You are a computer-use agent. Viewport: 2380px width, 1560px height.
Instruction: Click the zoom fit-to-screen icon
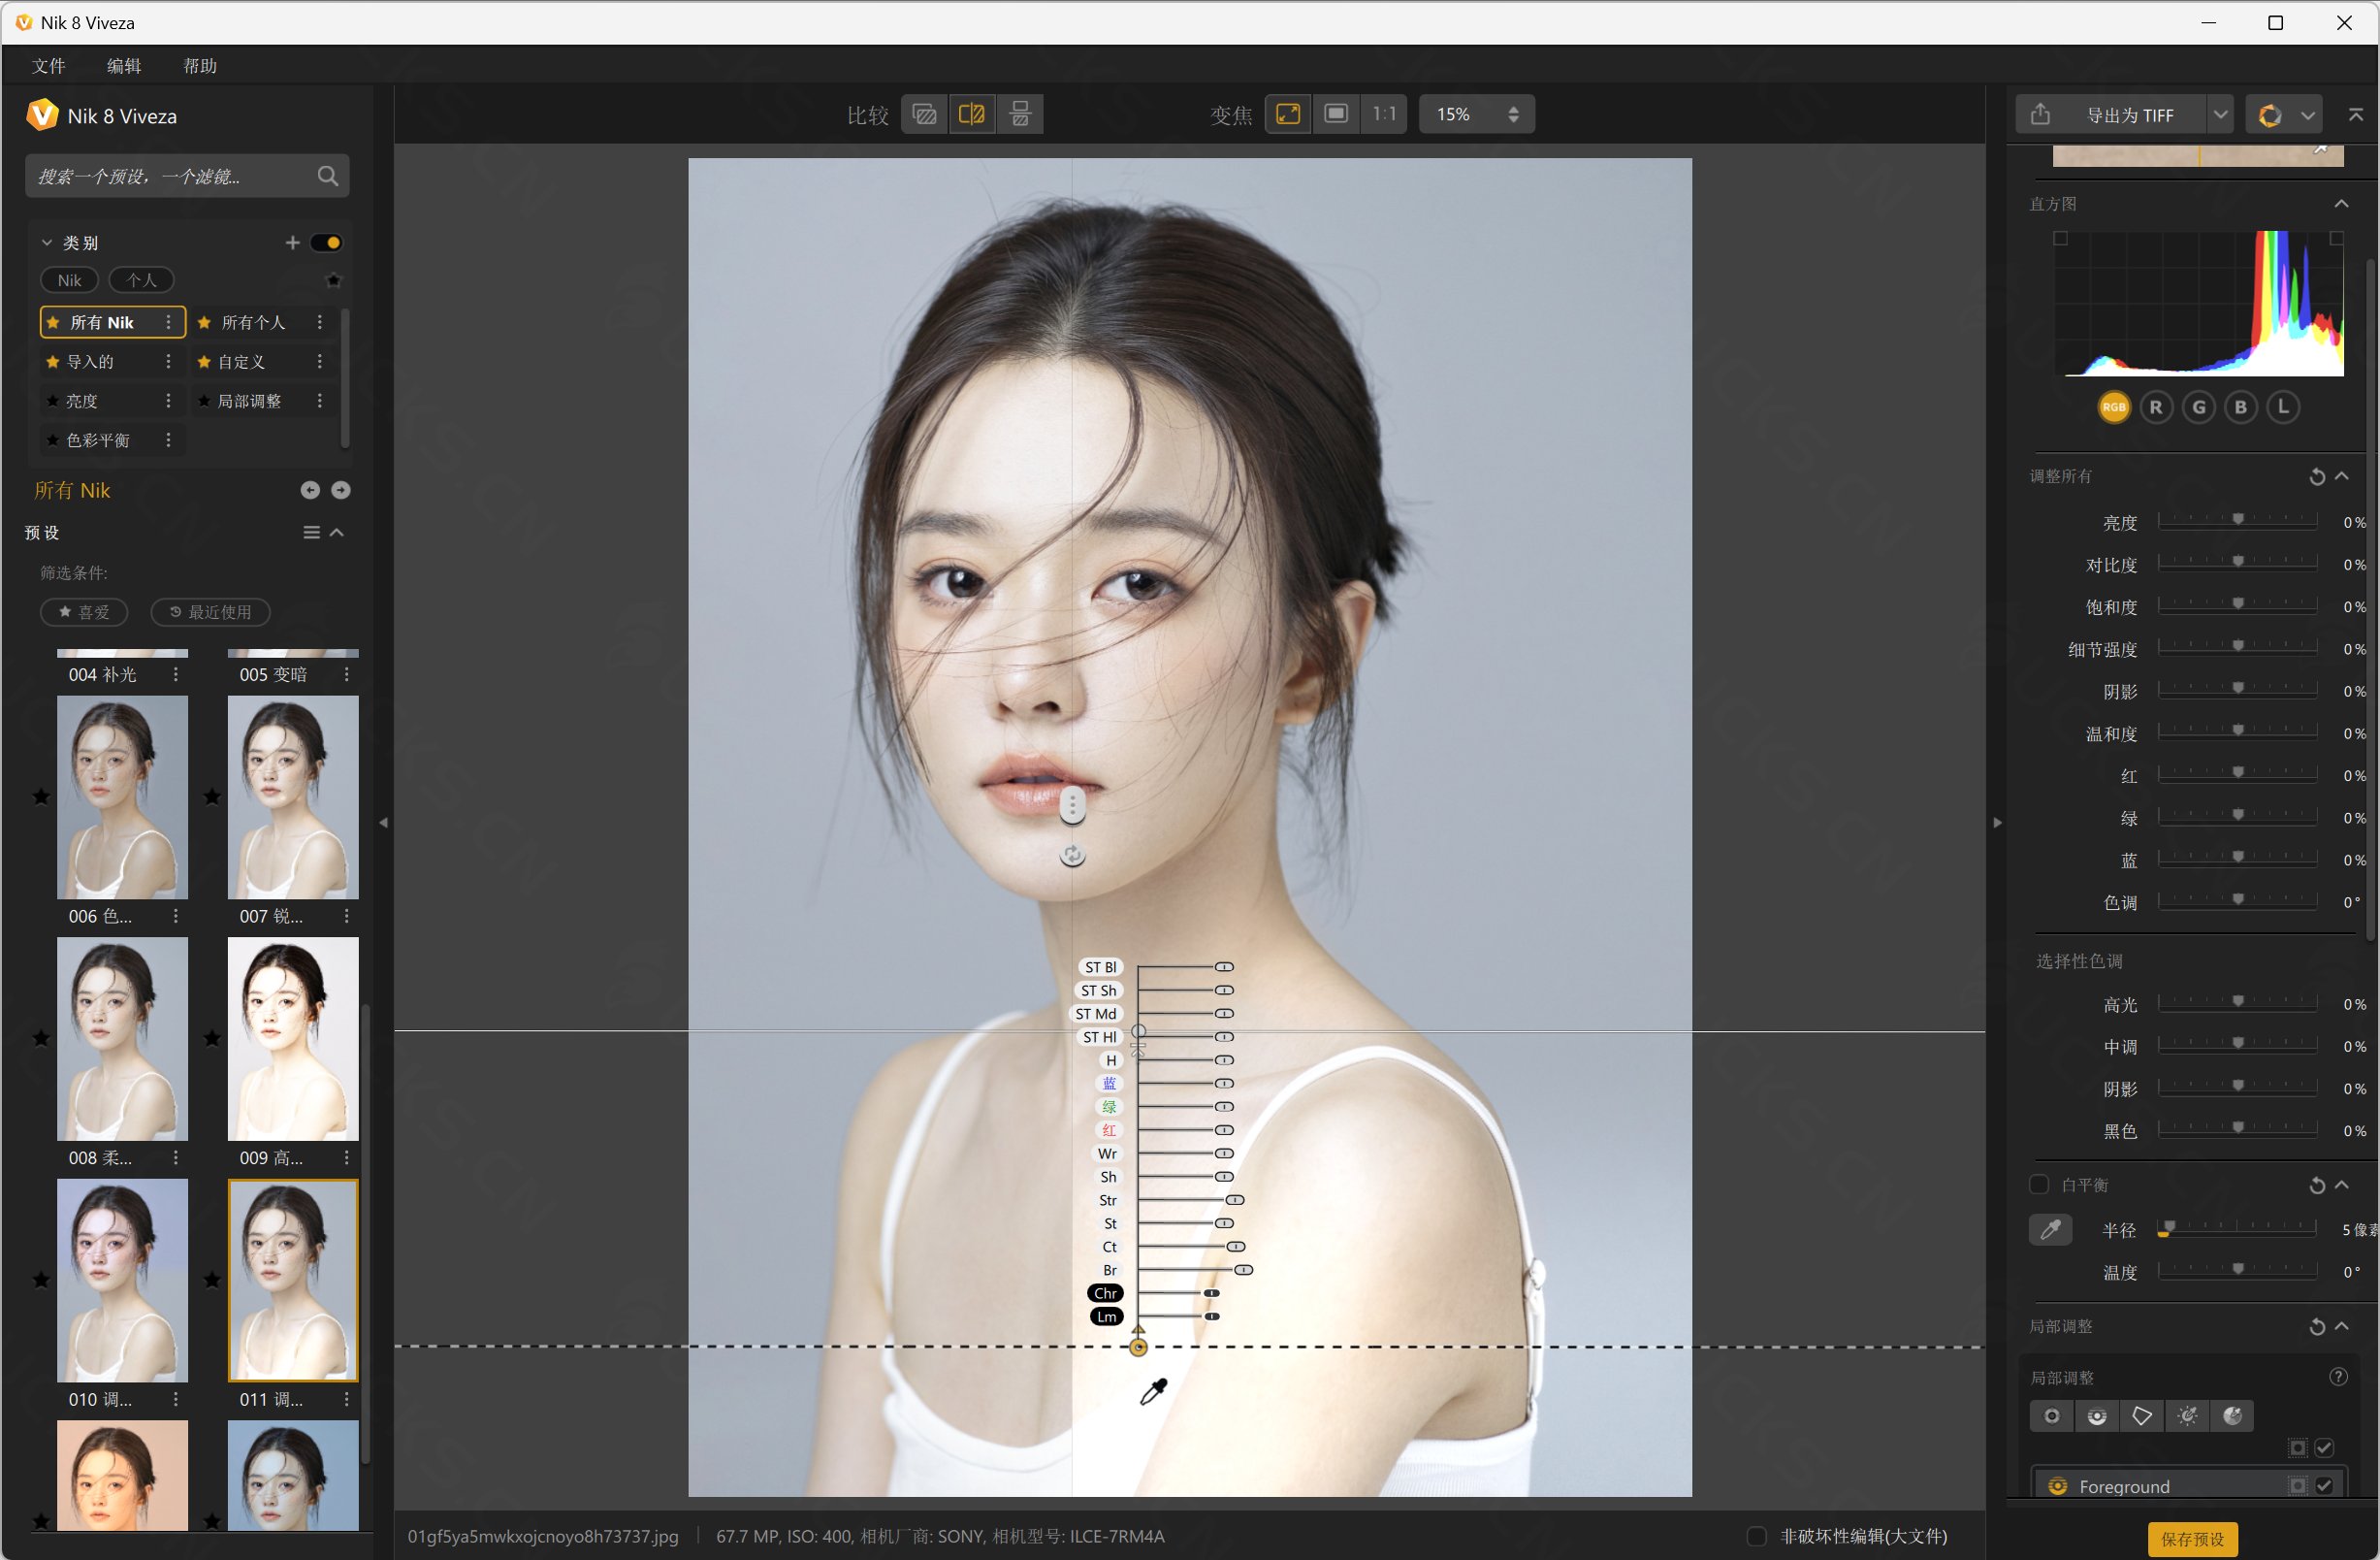click(x=1288, y=114)
